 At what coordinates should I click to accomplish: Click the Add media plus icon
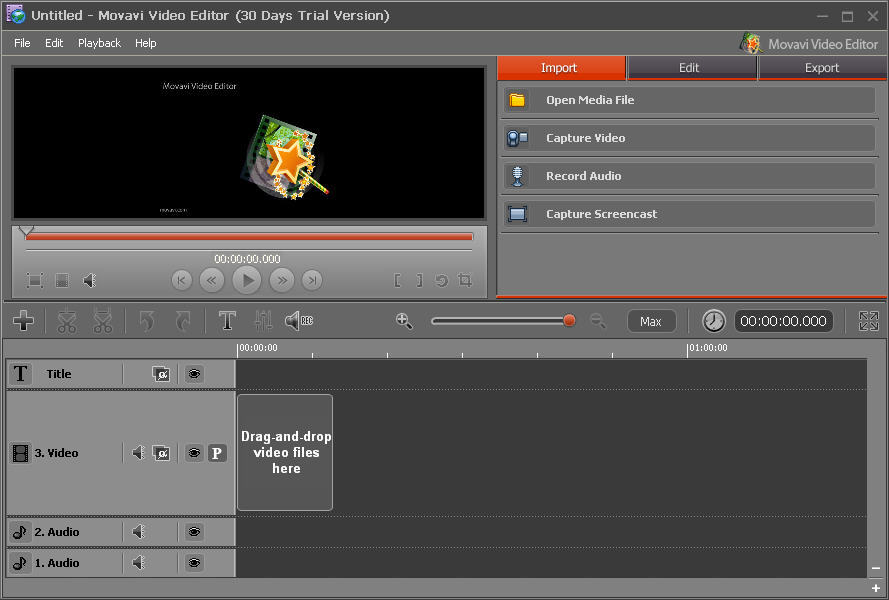(24, 321)
